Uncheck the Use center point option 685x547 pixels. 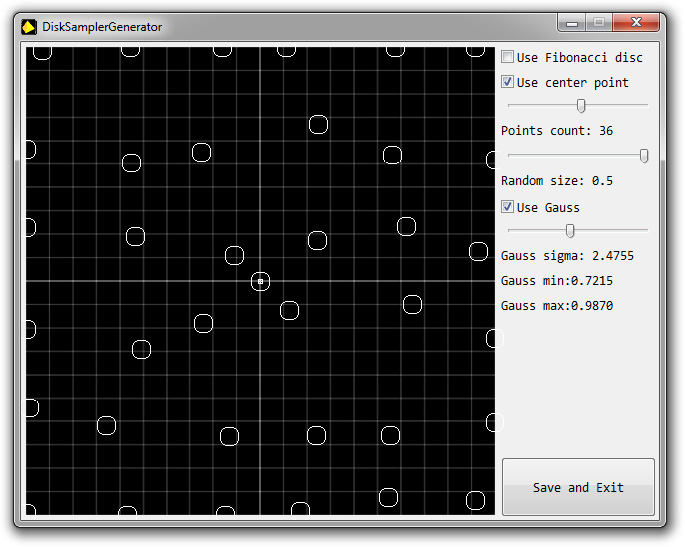508,83
